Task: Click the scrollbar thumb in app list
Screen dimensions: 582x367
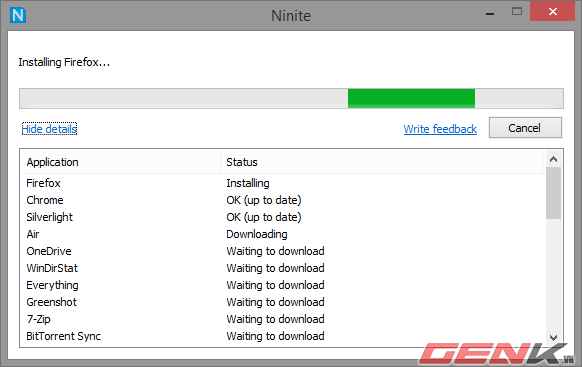Action: [553, 193]
